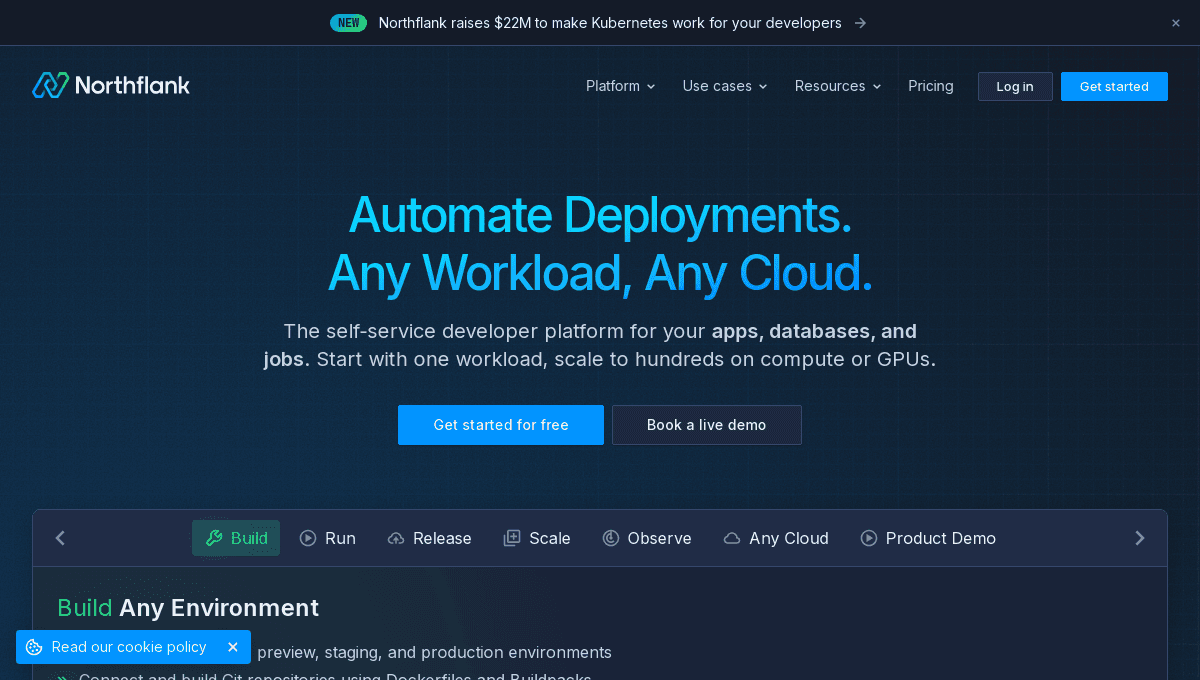Click the right carousel arrow
The image size is (1200, 680).
(x=1140, y=538)
